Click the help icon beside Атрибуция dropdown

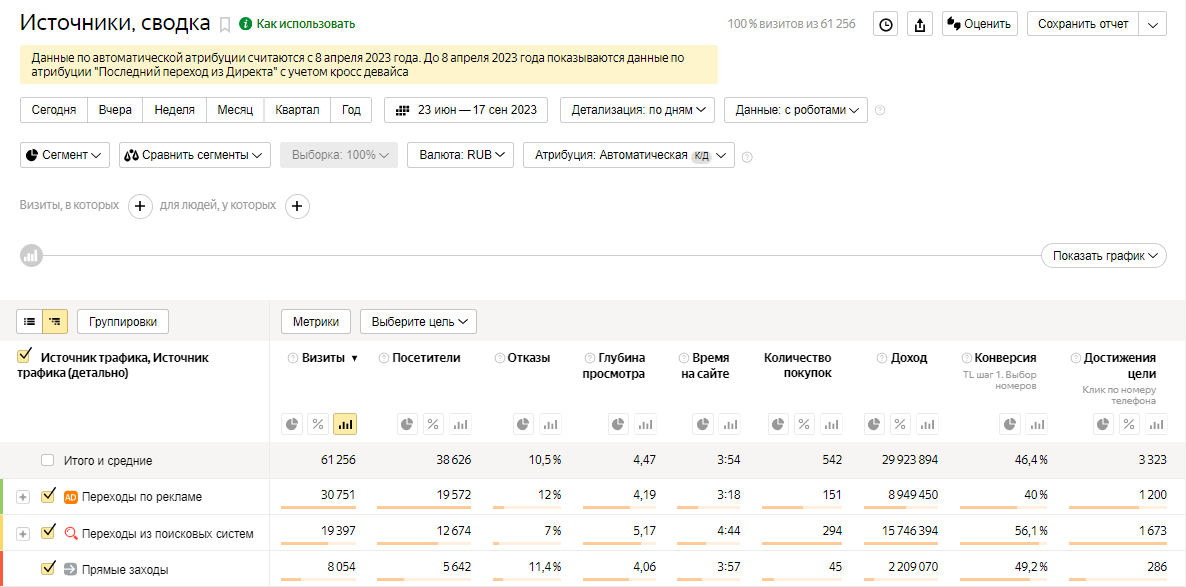pos(747,157)
